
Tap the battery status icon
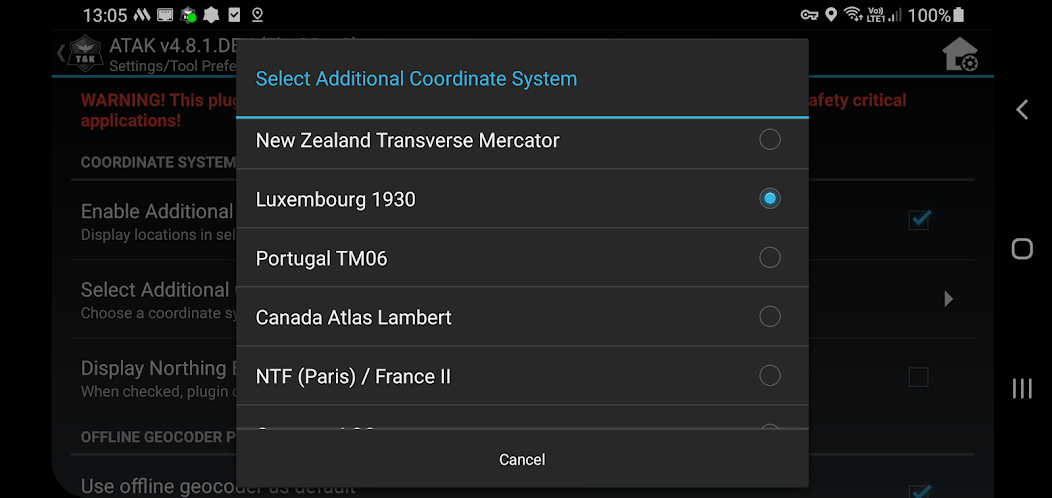[959, 15]
